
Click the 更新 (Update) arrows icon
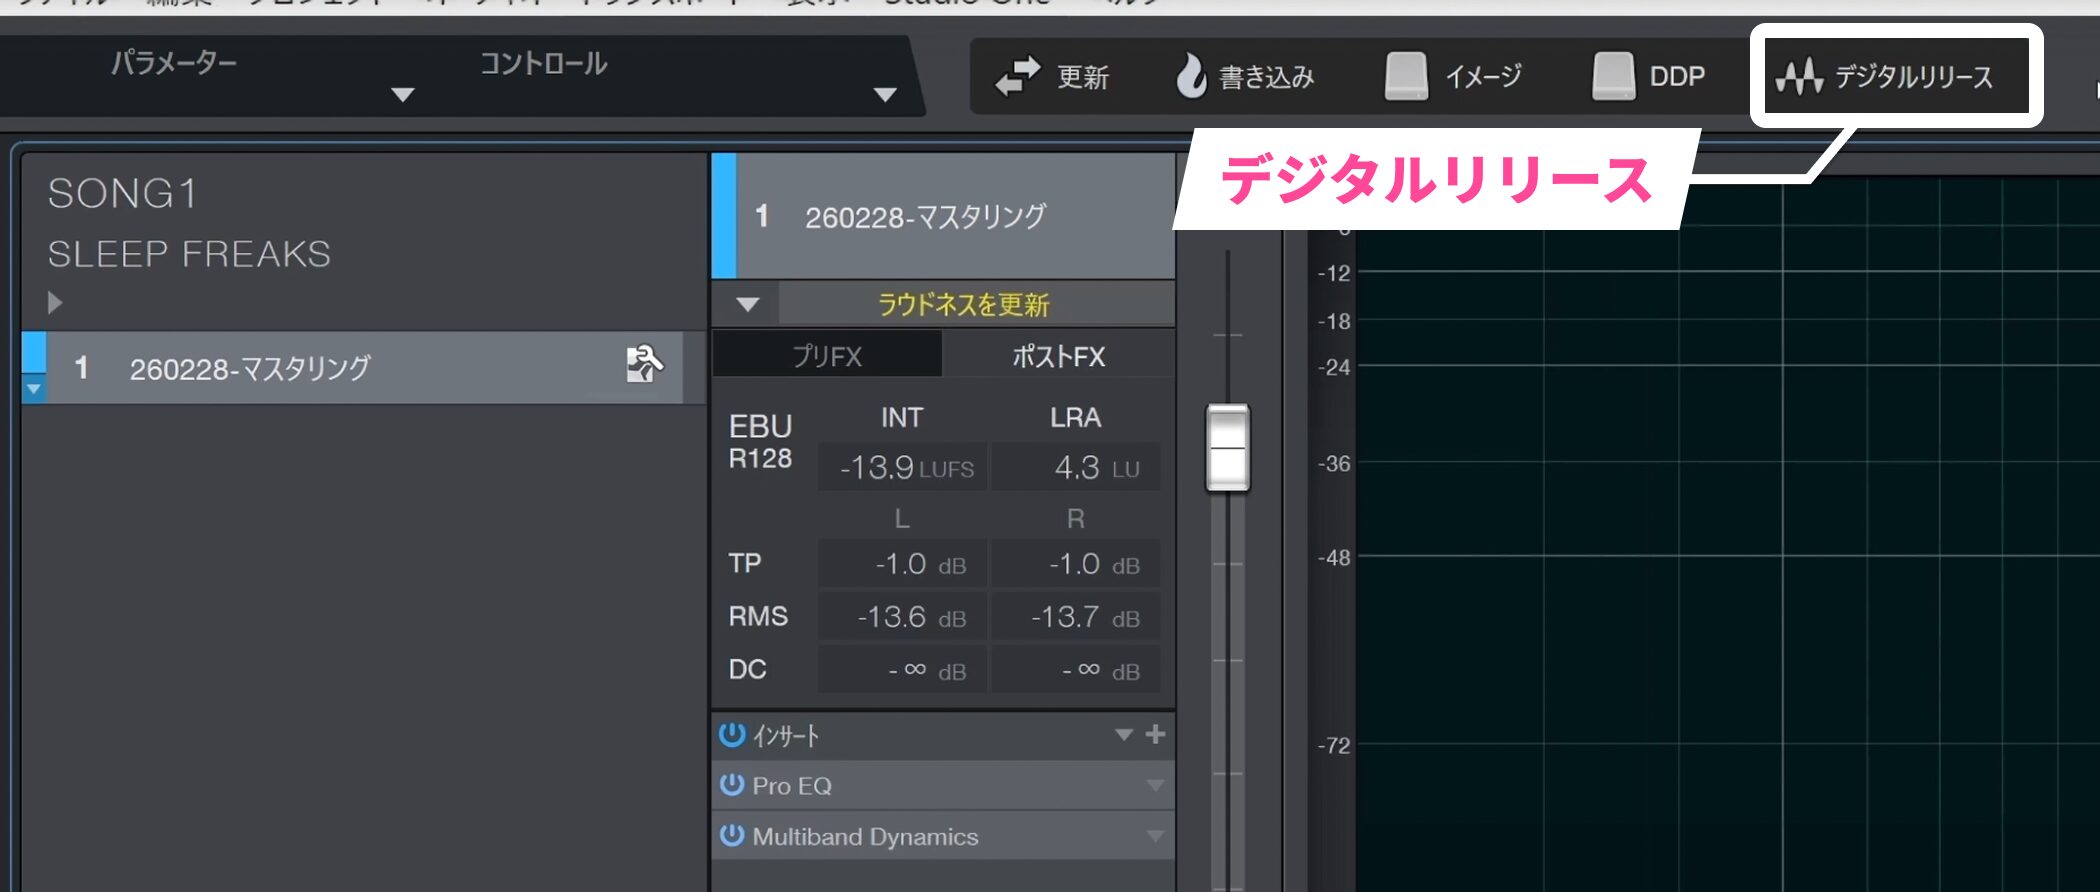click(x=1018, y=77)
